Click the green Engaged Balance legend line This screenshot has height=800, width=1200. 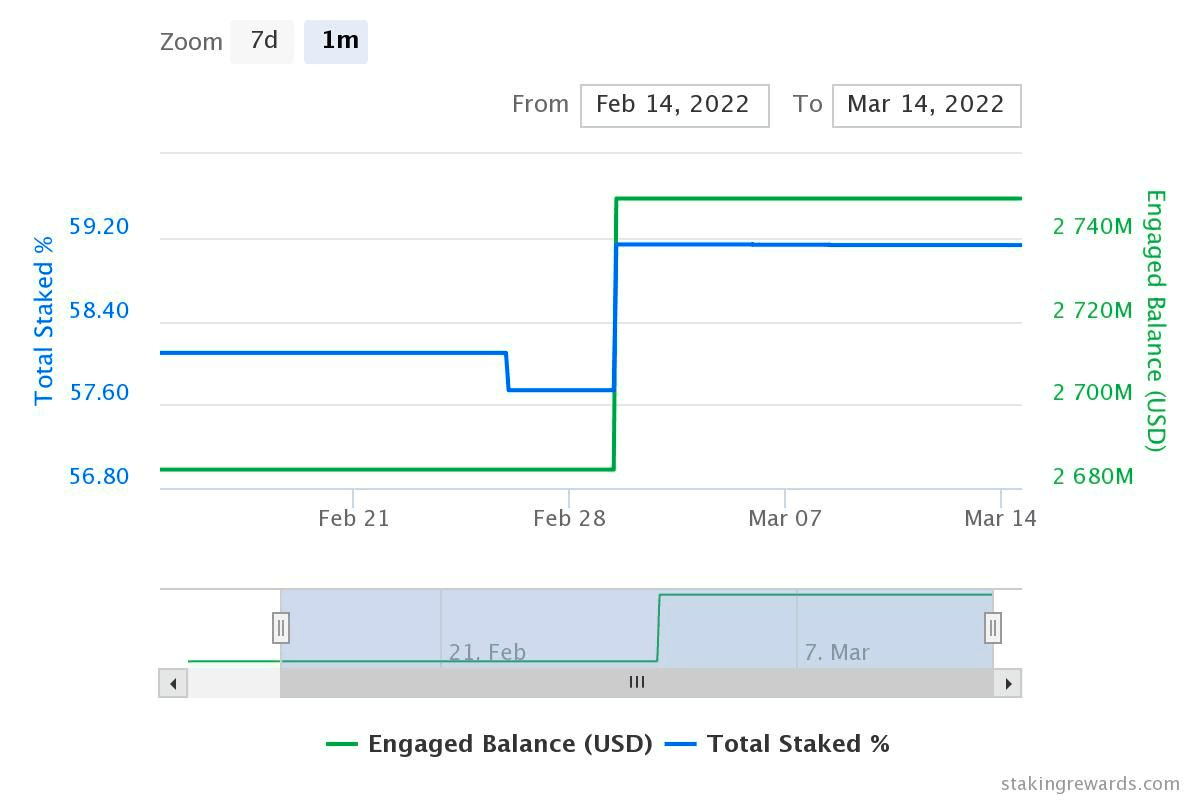342,744
